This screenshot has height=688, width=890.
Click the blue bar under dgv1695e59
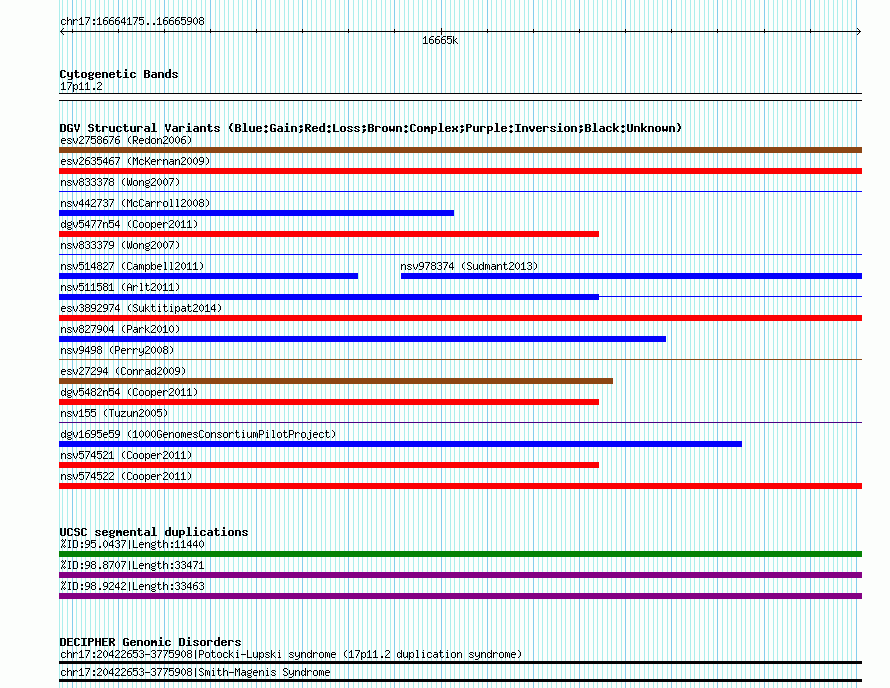click(400, 444)
